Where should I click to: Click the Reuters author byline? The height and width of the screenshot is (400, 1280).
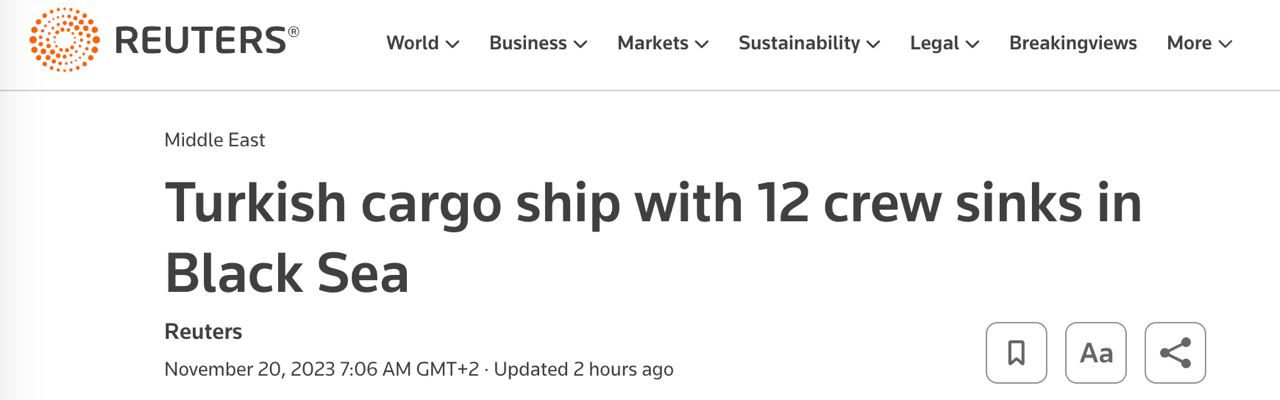(203, 331)
